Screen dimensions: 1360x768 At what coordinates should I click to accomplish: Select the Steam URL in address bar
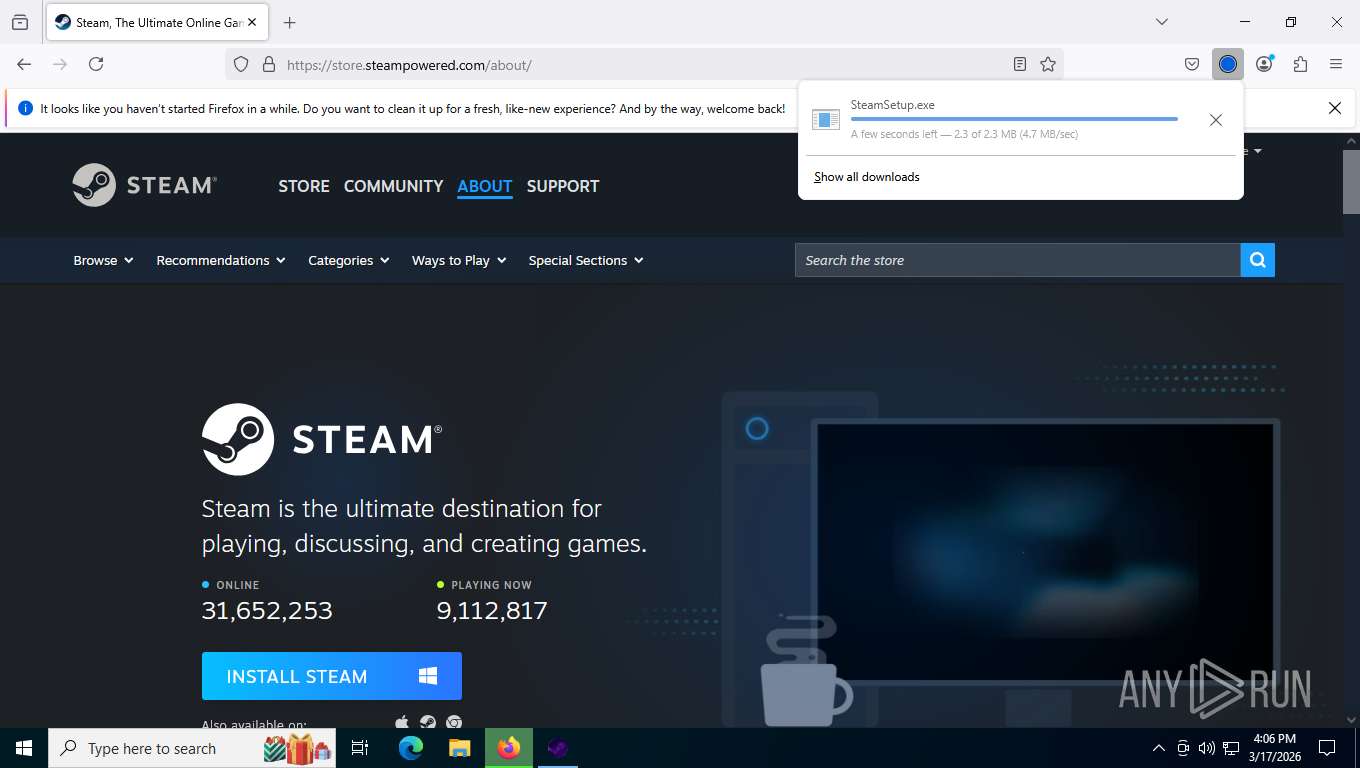[409, 65]
